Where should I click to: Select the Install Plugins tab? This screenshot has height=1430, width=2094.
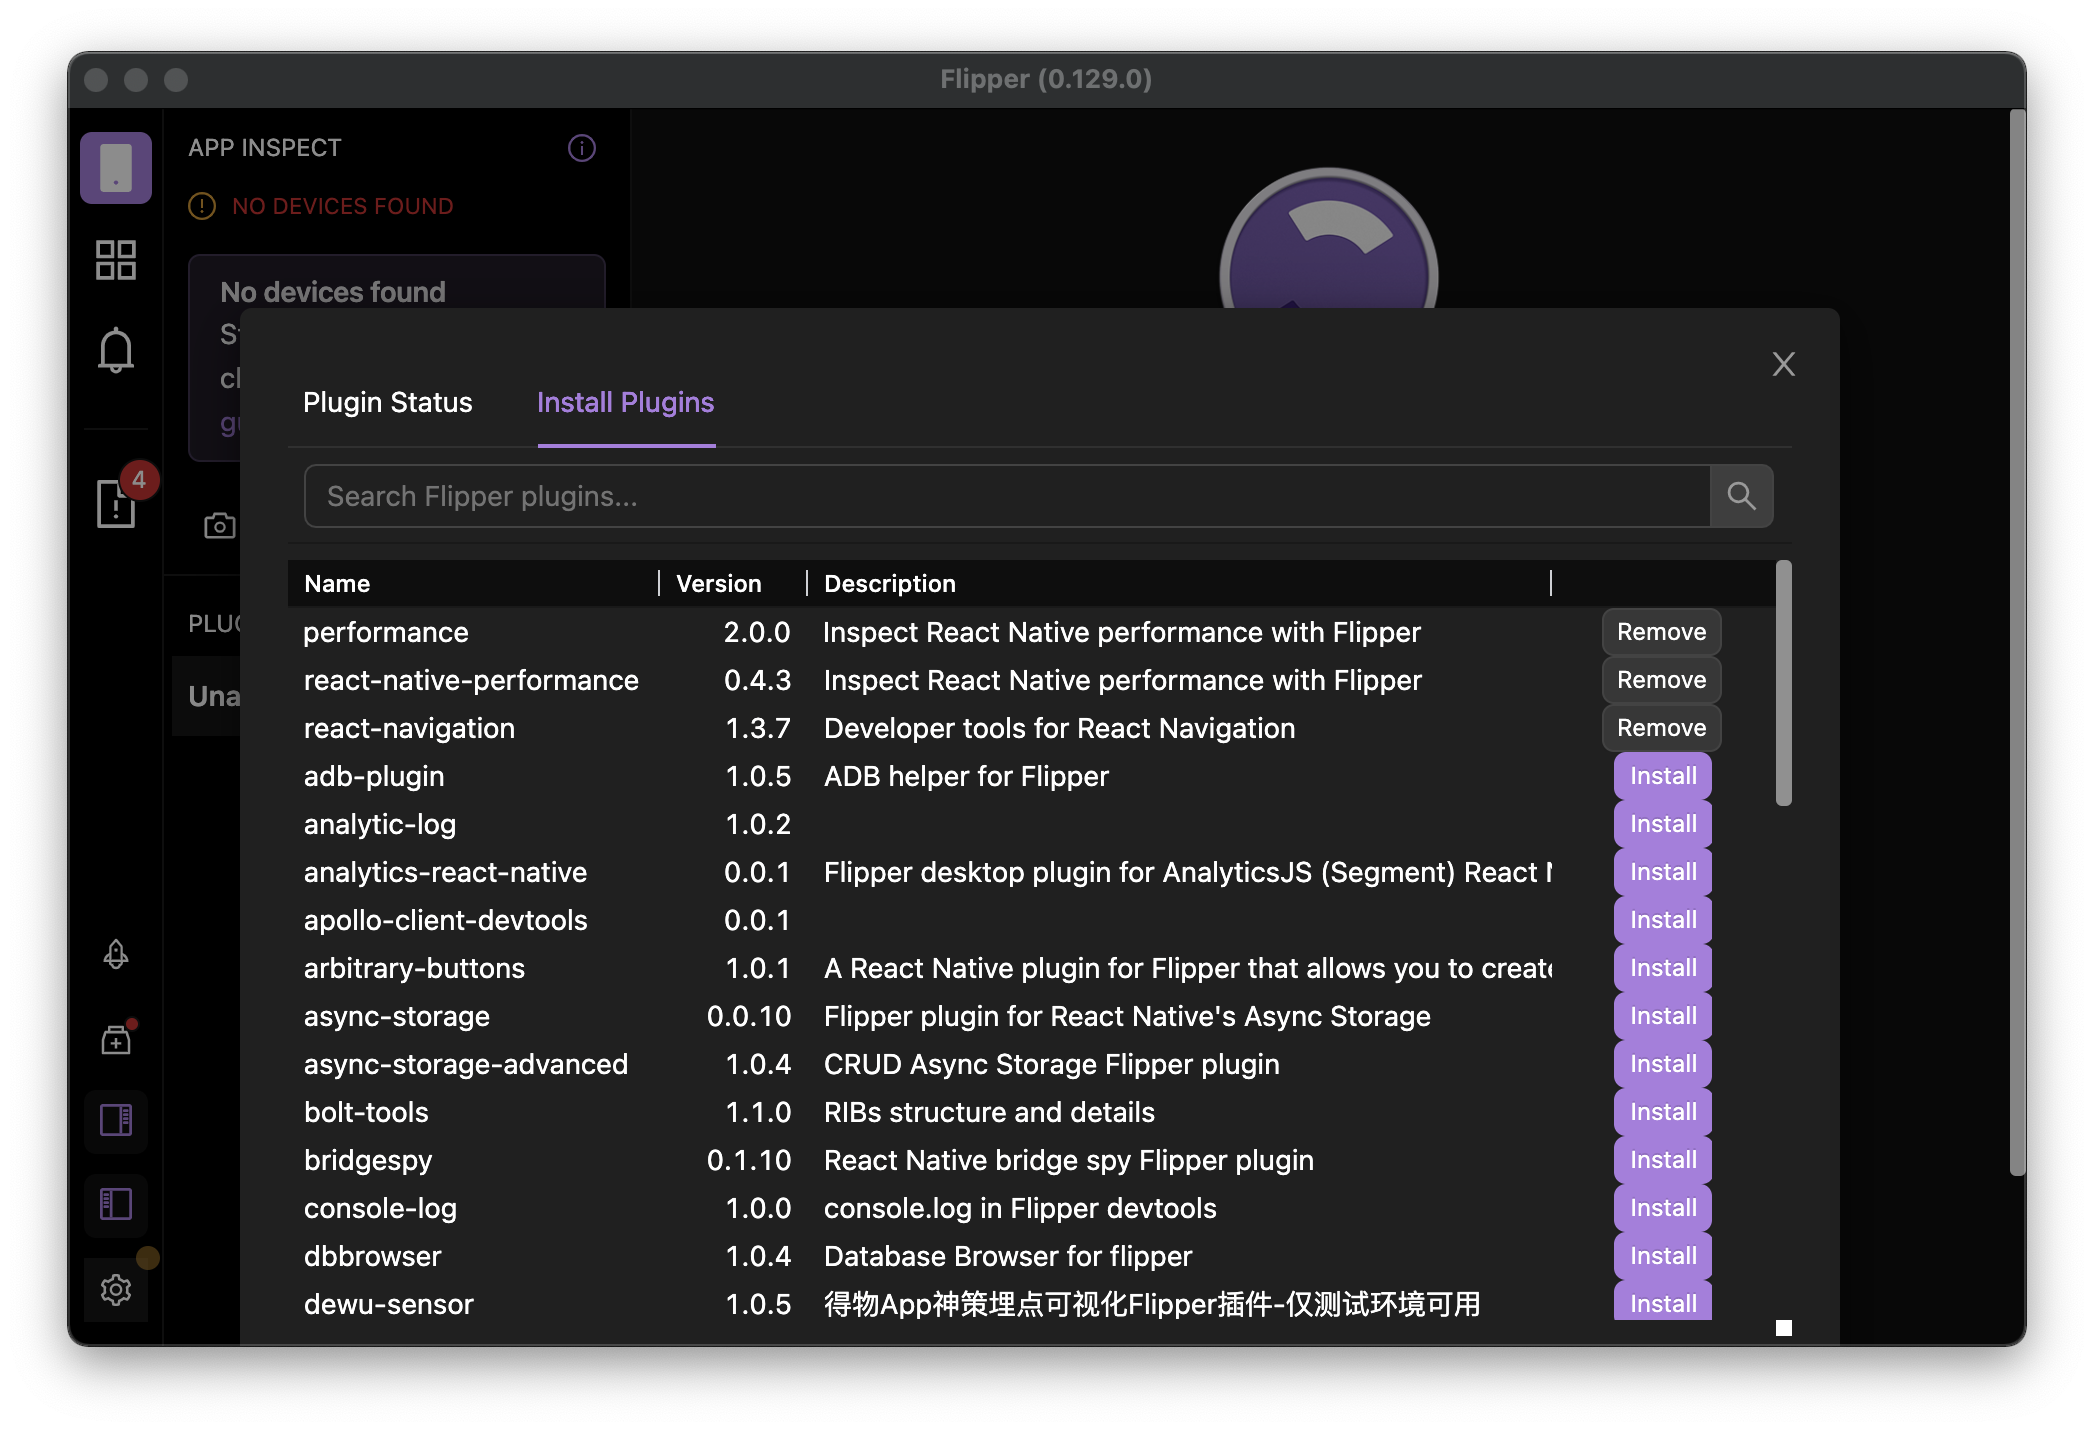[x=625, y=402]
